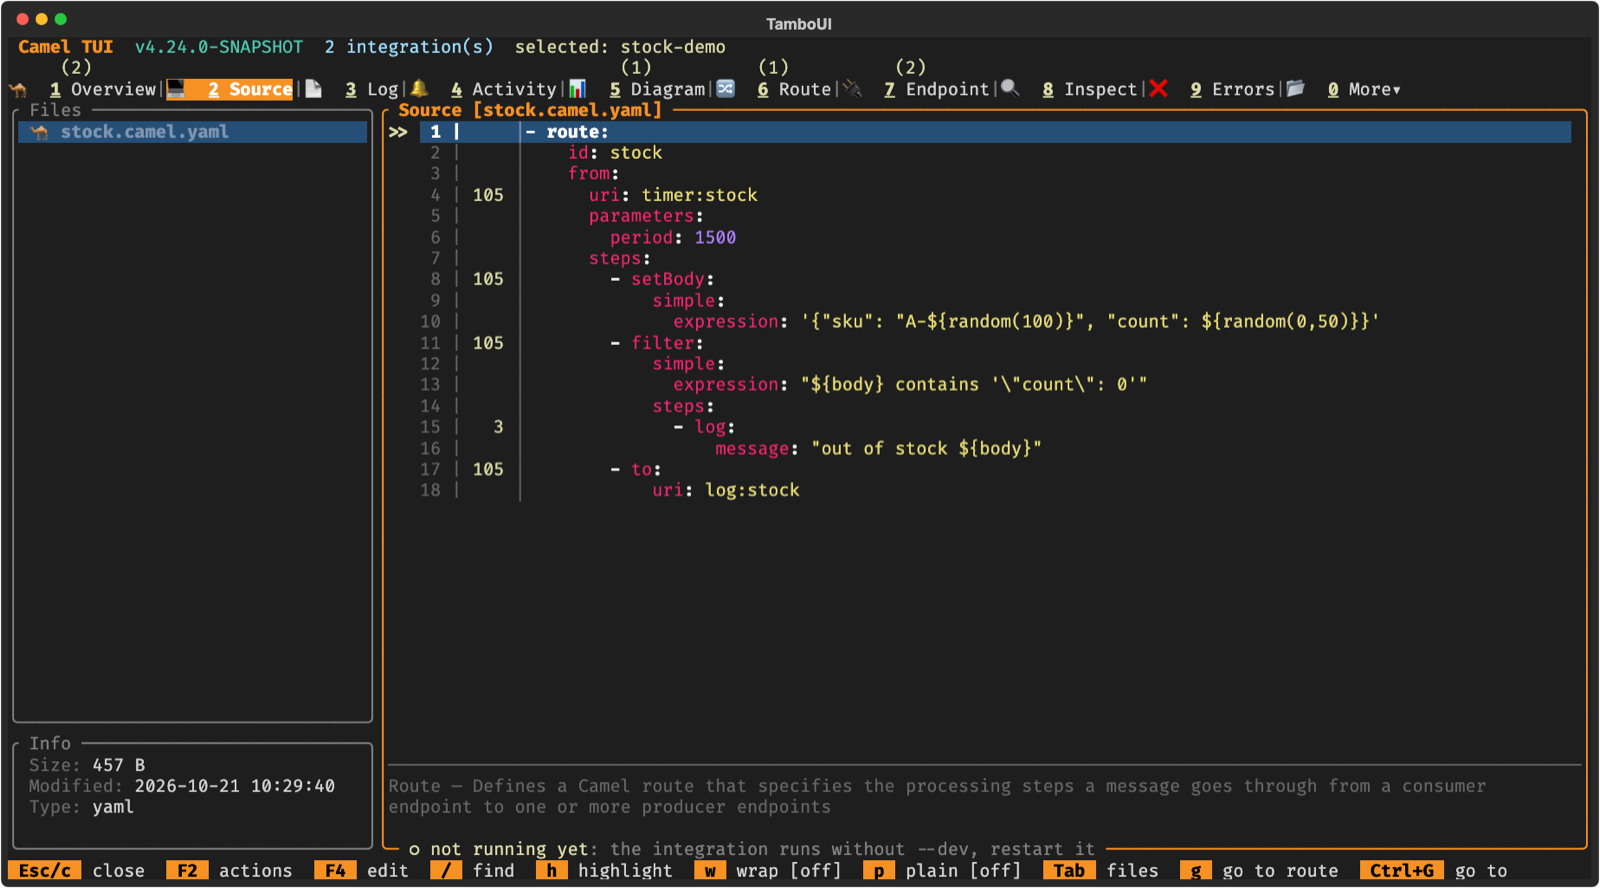Open the 5 Diagram tab
Image resolution: width=1600 pixels, height=888 pixels.
click(x=658, y=90)
